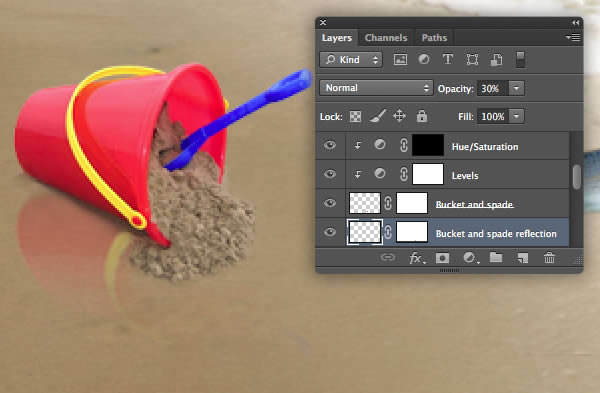Click the layers list scrollbar
The height and width of the screenshot is (393, 600).
pyautogui.click(x=577, y=177)
